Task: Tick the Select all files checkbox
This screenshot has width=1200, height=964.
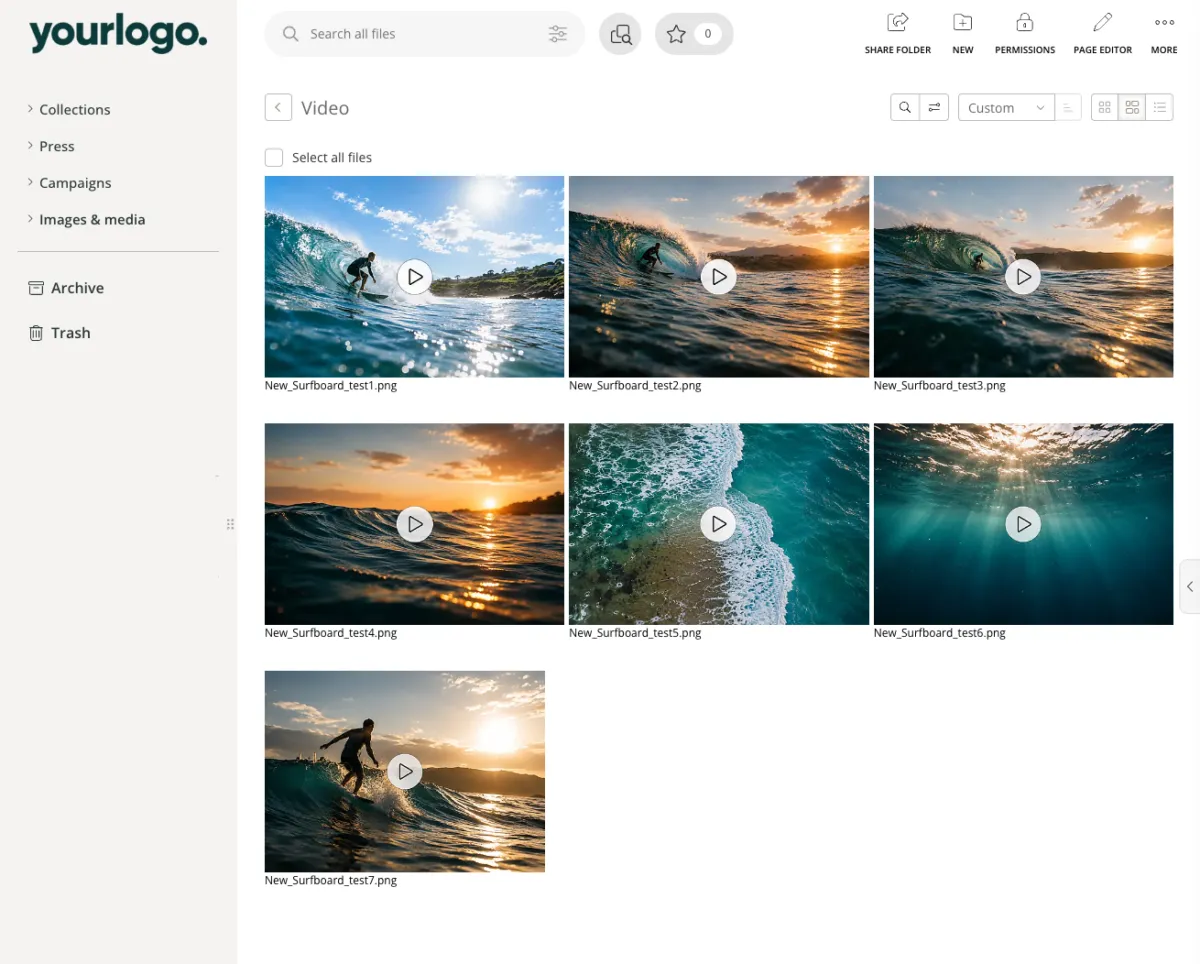Action: click(274, 158)
